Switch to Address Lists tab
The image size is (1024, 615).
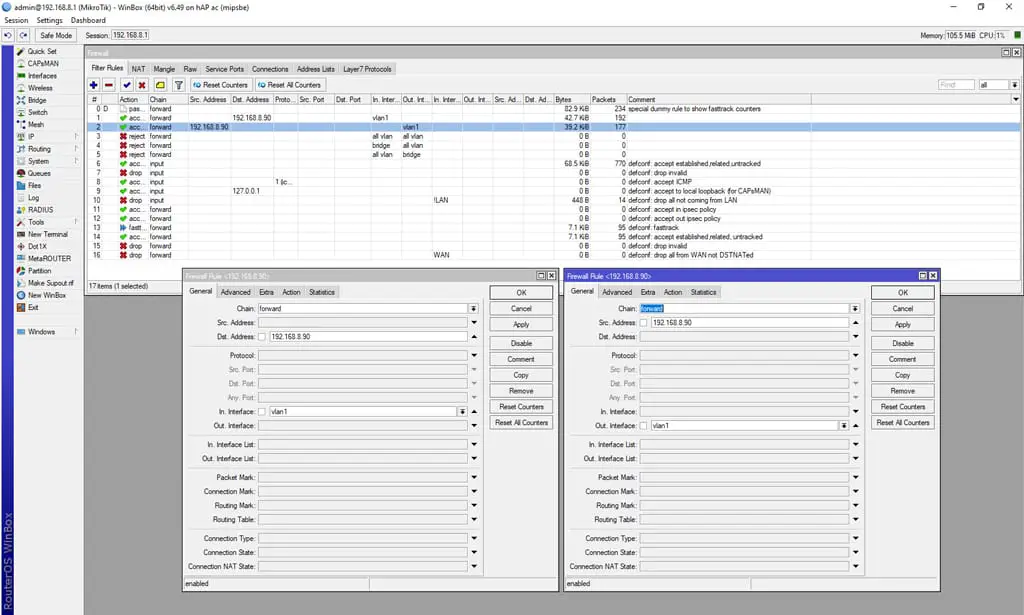(x=315, y=69)
